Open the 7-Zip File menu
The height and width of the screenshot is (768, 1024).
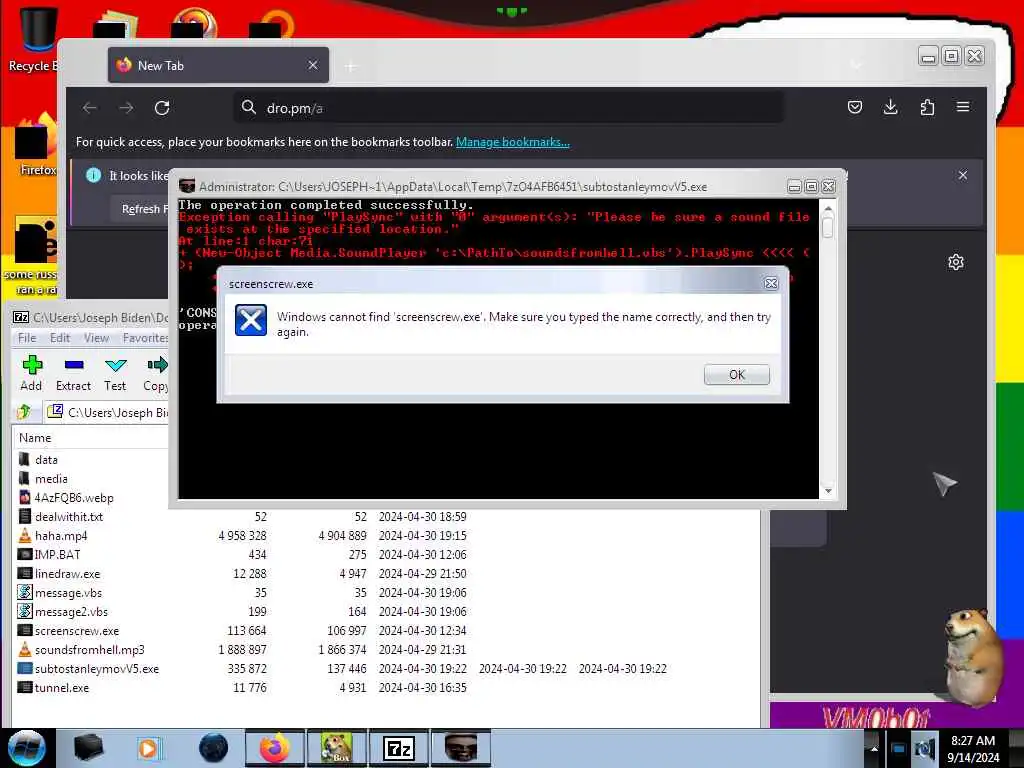(x=27, y=338)
